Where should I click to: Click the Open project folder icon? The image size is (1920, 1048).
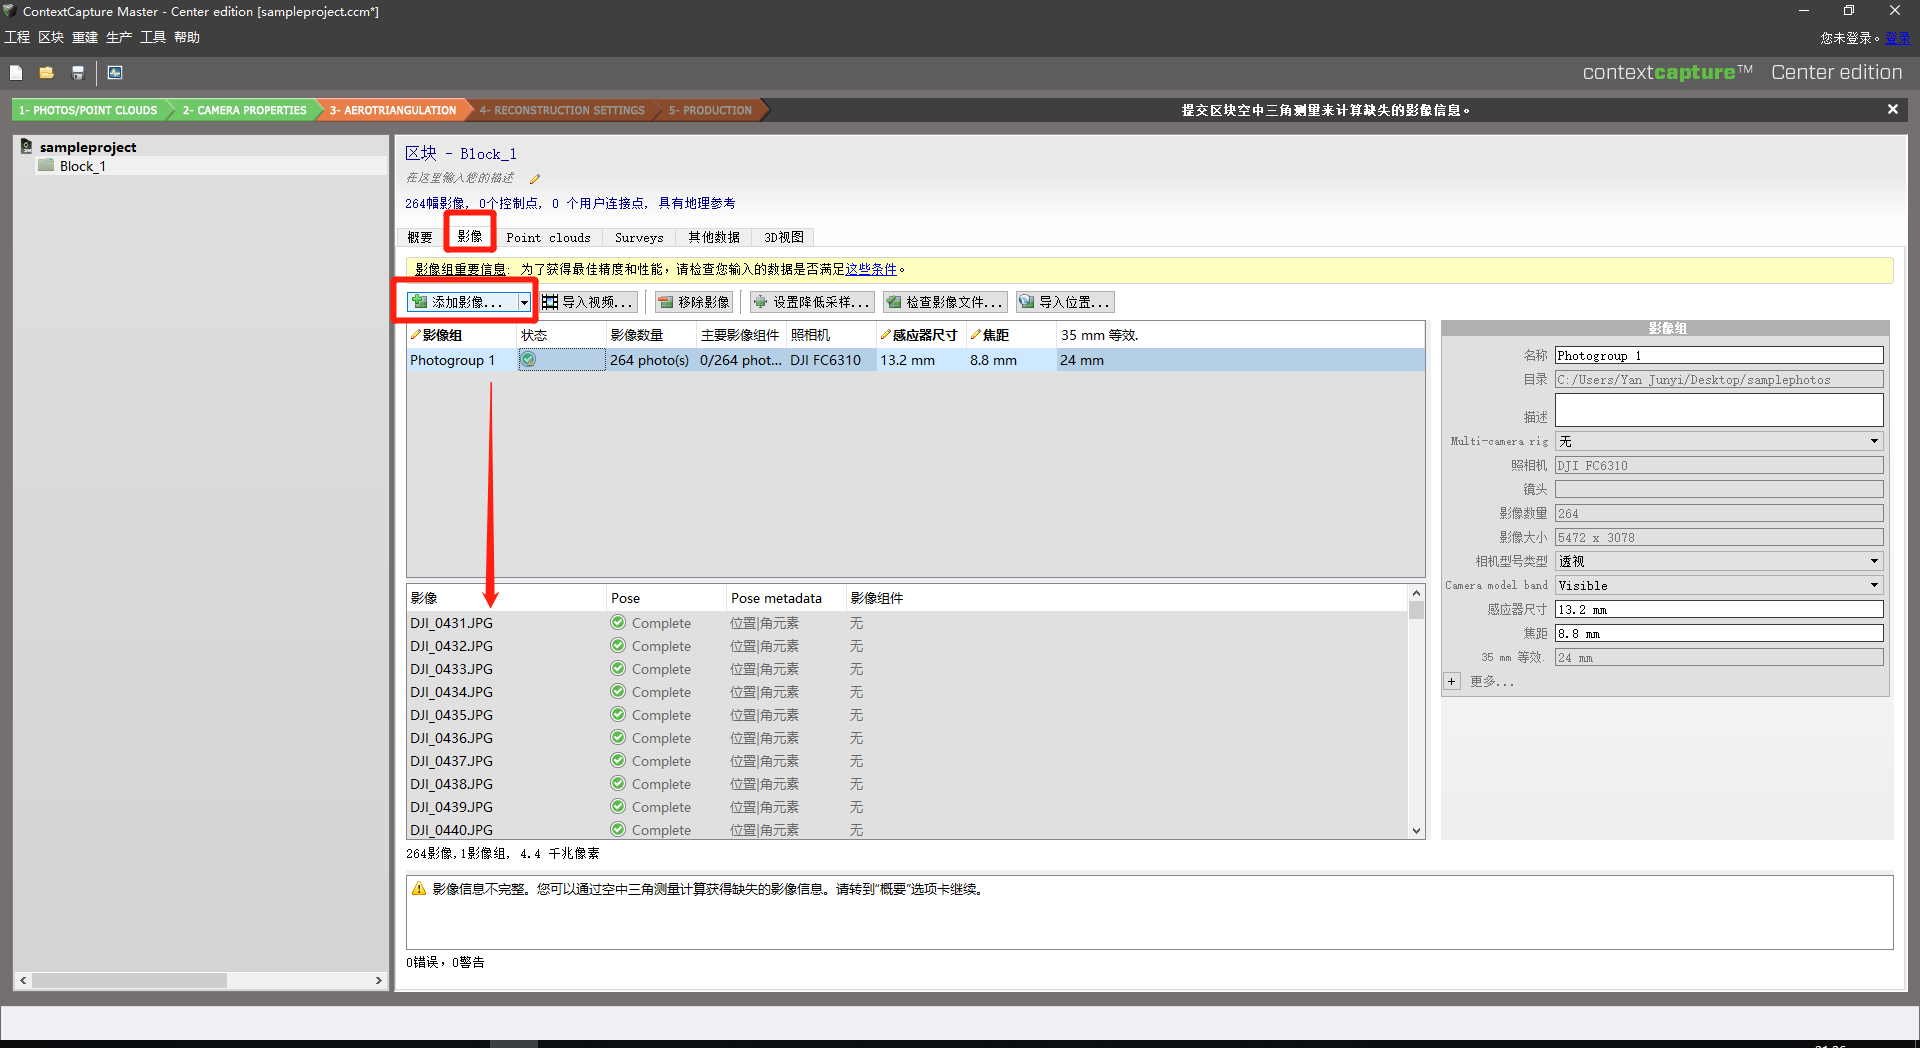click(46, 73)
